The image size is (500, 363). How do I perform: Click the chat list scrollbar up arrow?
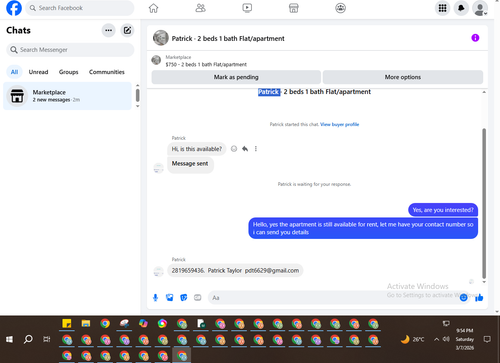[138, 86]
